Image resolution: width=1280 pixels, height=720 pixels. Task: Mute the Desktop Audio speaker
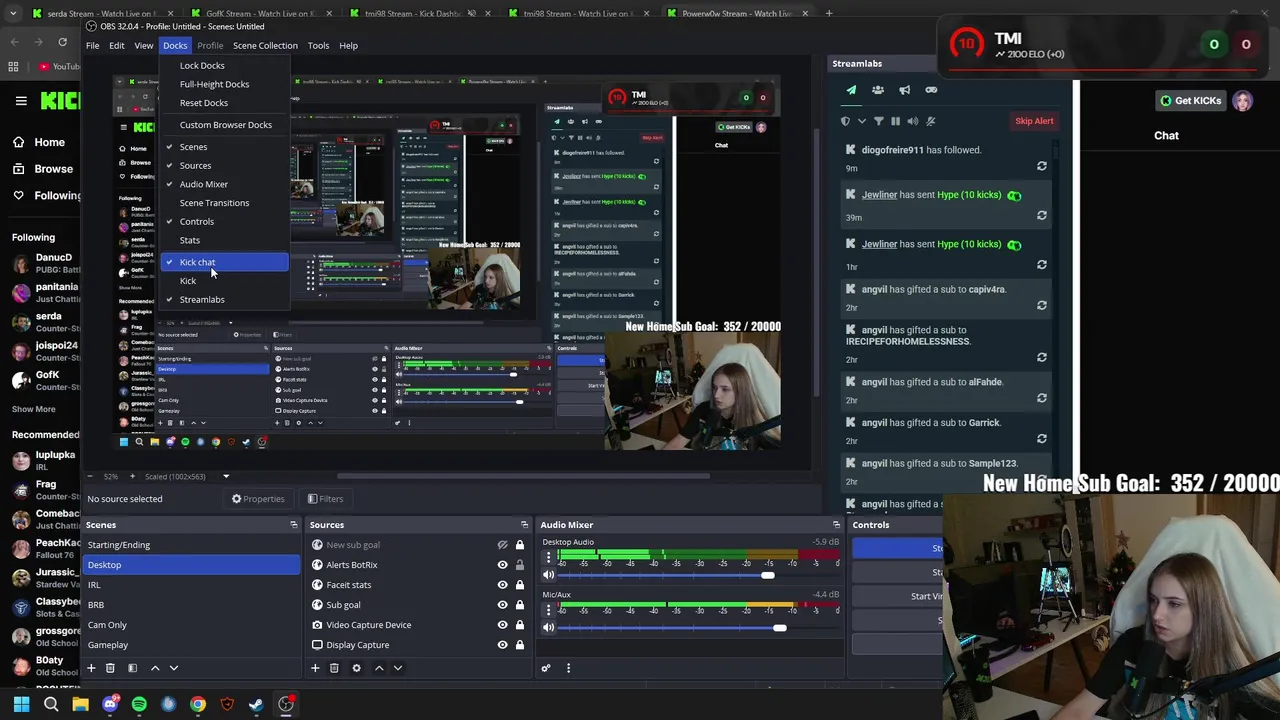pos(548,575)
